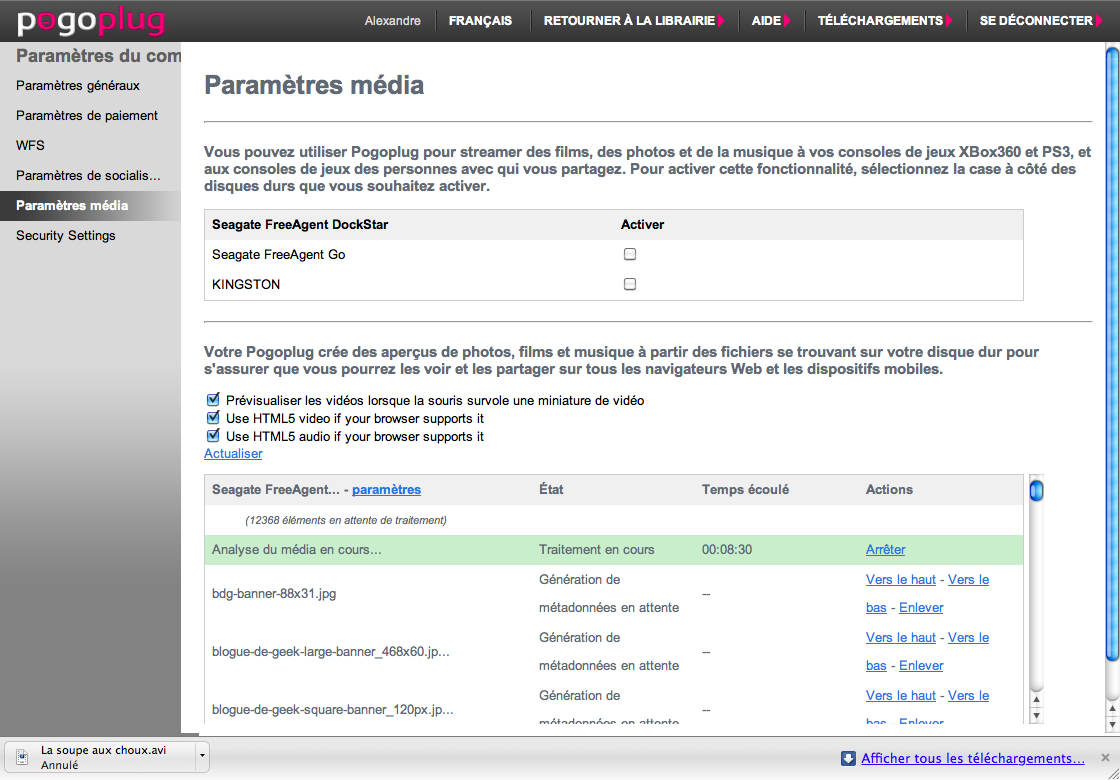Click Vers le haut for blogue-de-geek-square-banner
The width and height of the screenshot is (1120, 780).
tap(901, 695)
